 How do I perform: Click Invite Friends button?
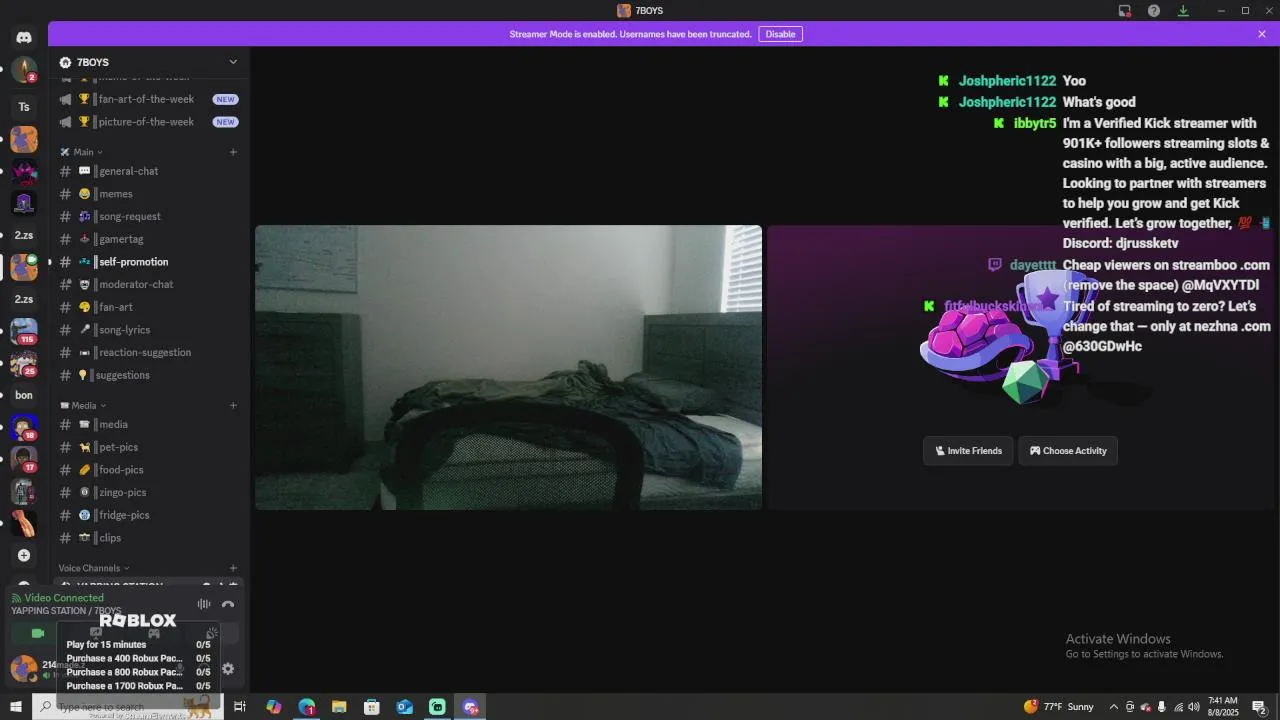point(968,451)
